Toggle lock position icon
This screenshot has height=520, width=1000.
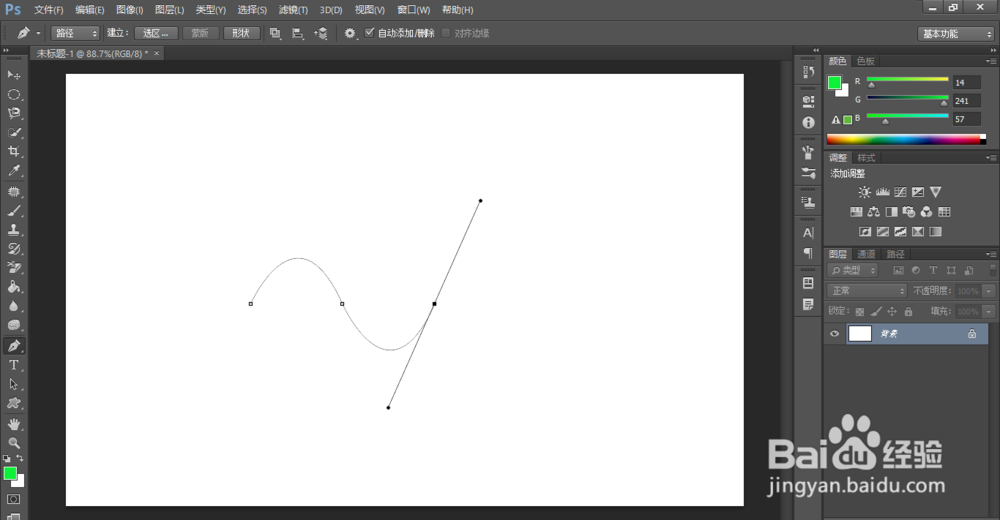(892, 311)
